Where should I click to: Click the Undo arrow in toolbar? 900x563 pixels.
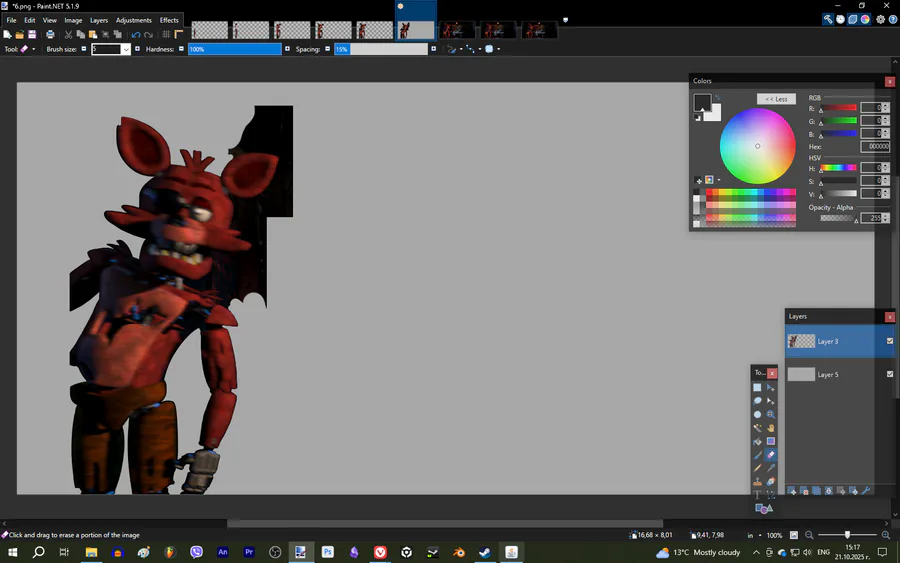pyautogui.click(x=136, y=35)
